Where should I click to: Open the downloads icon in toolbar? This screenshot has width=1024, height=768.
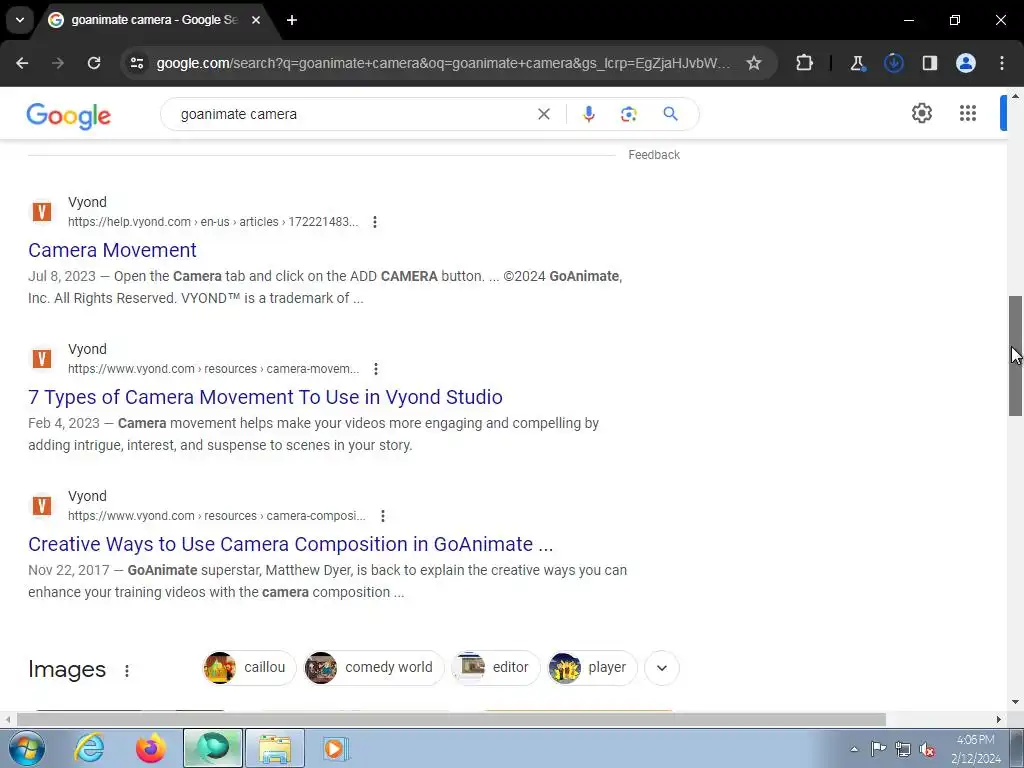pyautogui.click(x=893, y=63)
